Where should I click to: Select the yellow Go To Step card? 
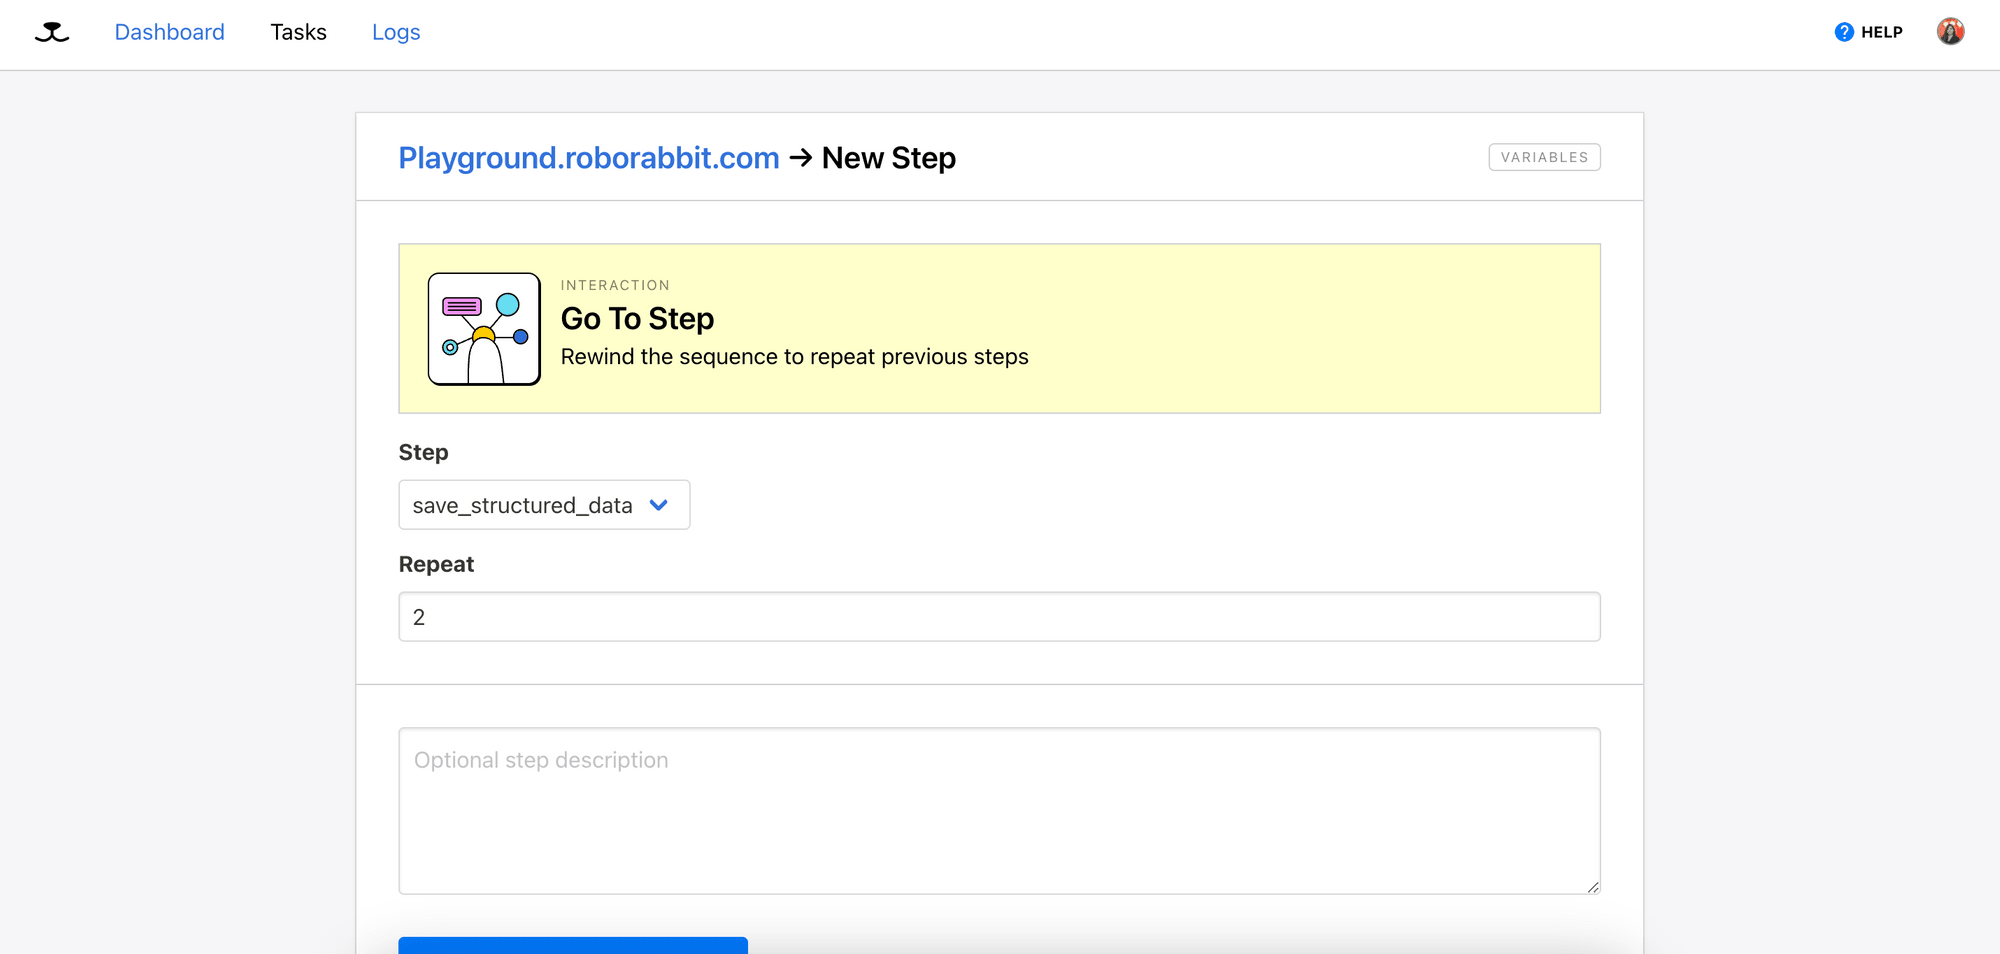(x=1000, y=328)
